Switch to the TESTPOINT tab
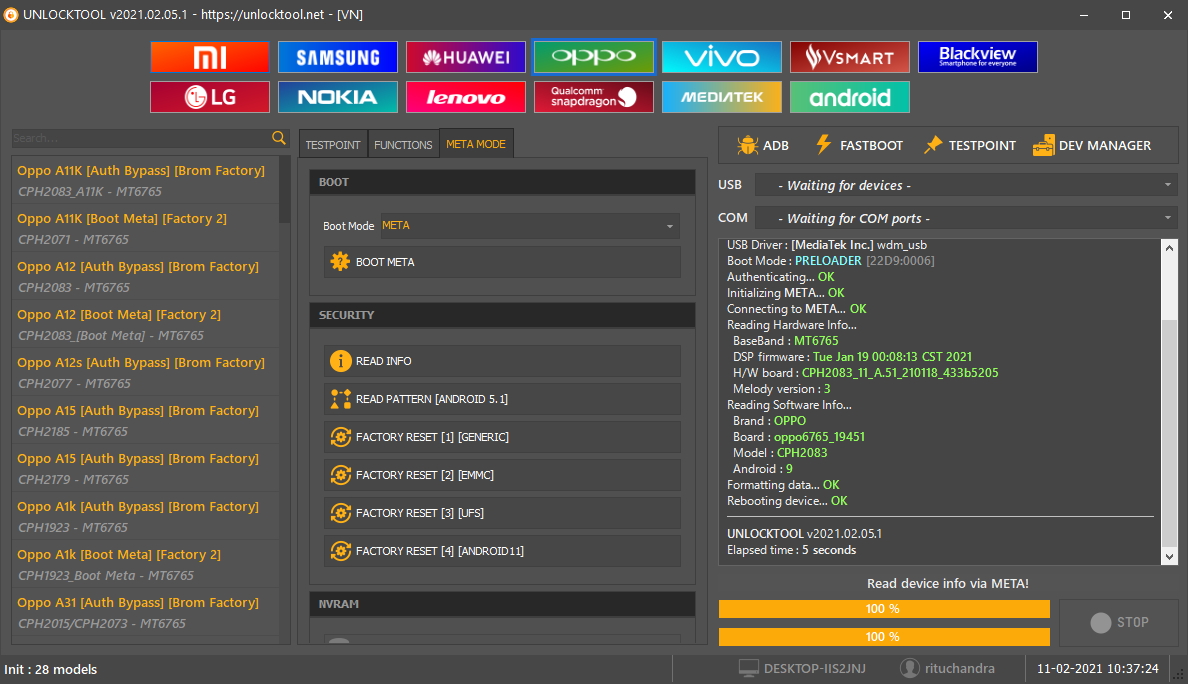The height and width of the screenshot is (684, 1188). pos(333,145)
